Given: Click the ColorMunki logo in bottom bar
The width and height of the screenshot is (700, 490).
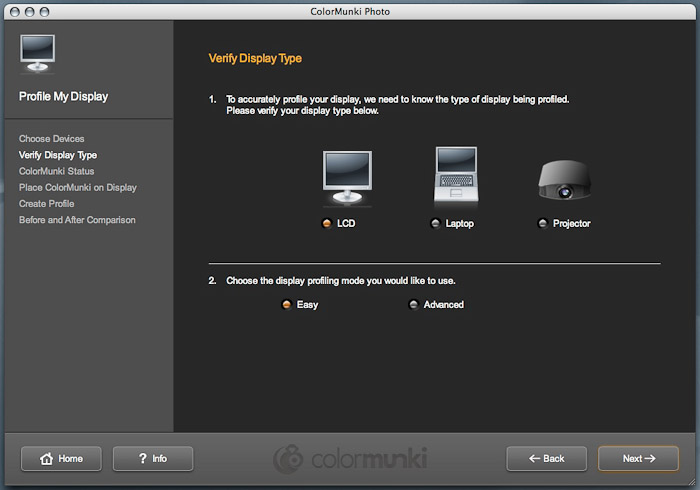Looking at the screenshot, I should point(350,459).
